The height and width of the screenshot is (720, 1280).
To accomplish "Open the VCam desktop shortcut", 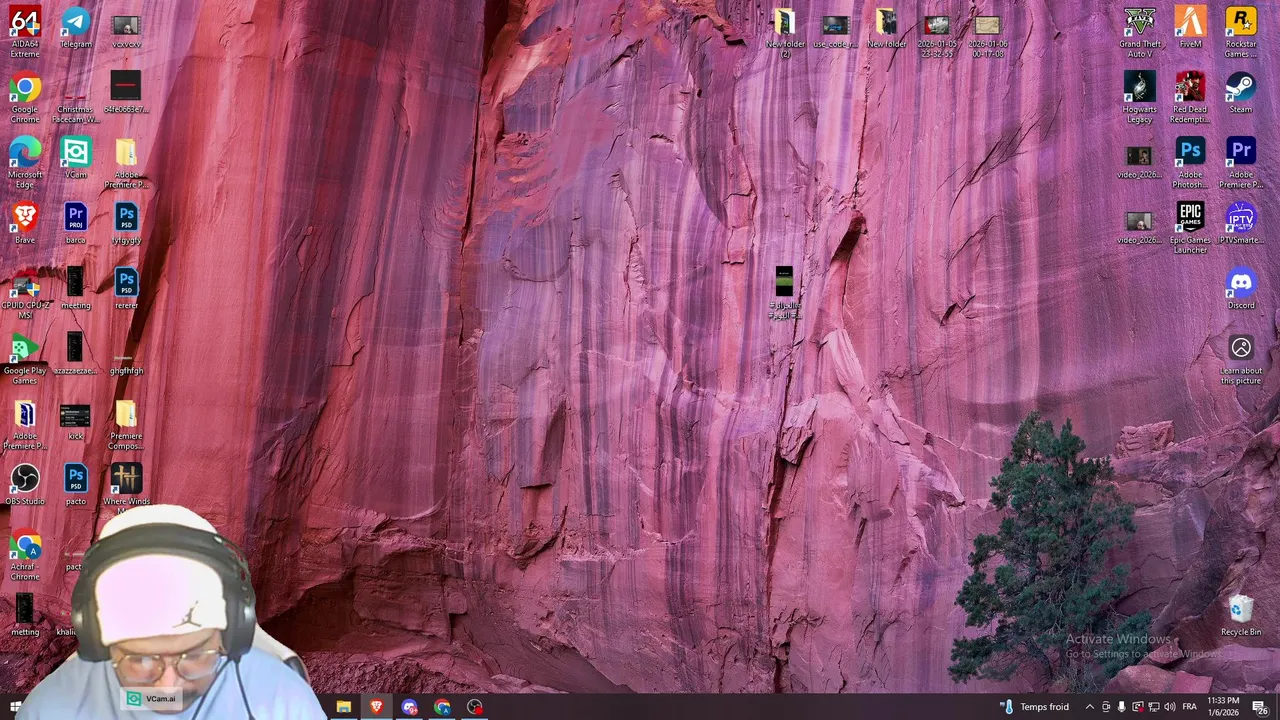I will 75,158.
